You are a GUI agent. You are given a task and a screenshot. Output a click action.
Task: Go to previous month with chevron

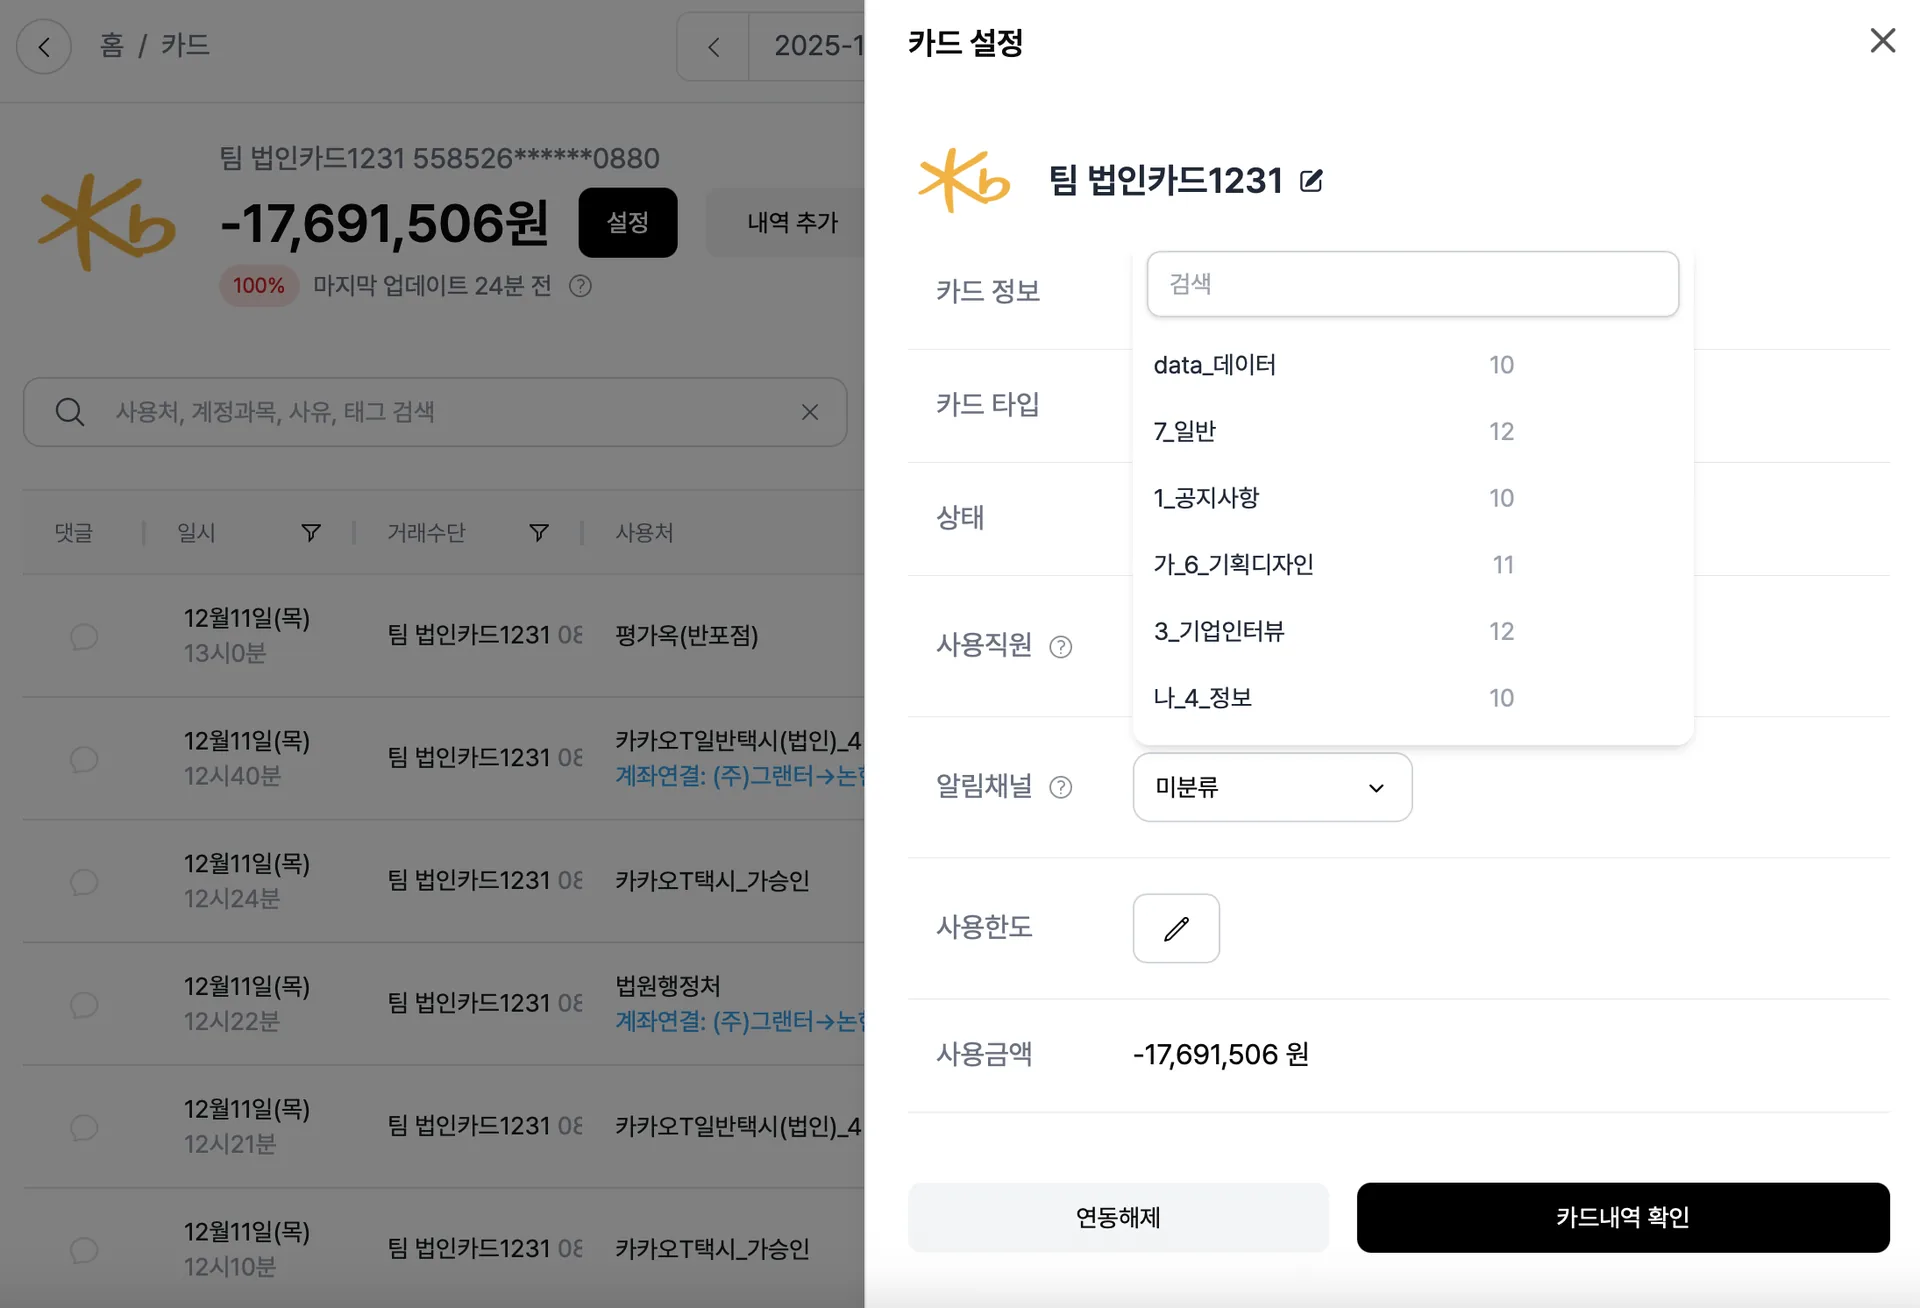pyautogui.click(x=713, y=46)
